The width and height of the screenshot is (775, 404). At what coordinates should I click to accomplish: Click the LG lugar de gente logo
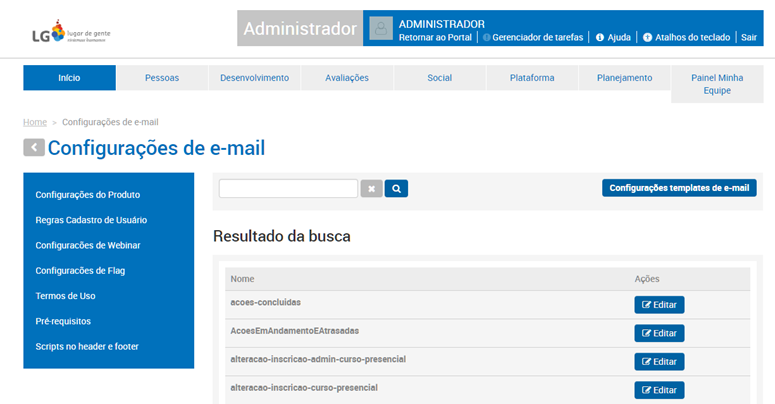click(71, 32)
